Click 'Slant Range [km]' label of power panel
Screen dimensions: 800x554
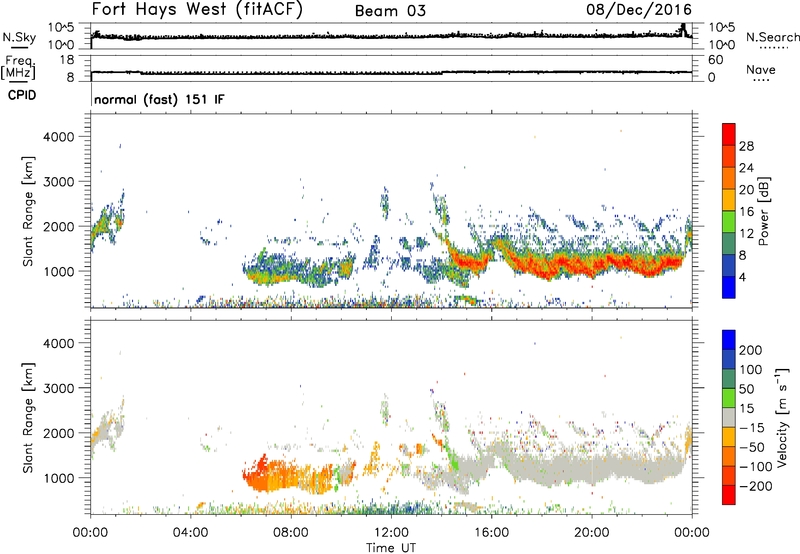click(x=28, y=211)
